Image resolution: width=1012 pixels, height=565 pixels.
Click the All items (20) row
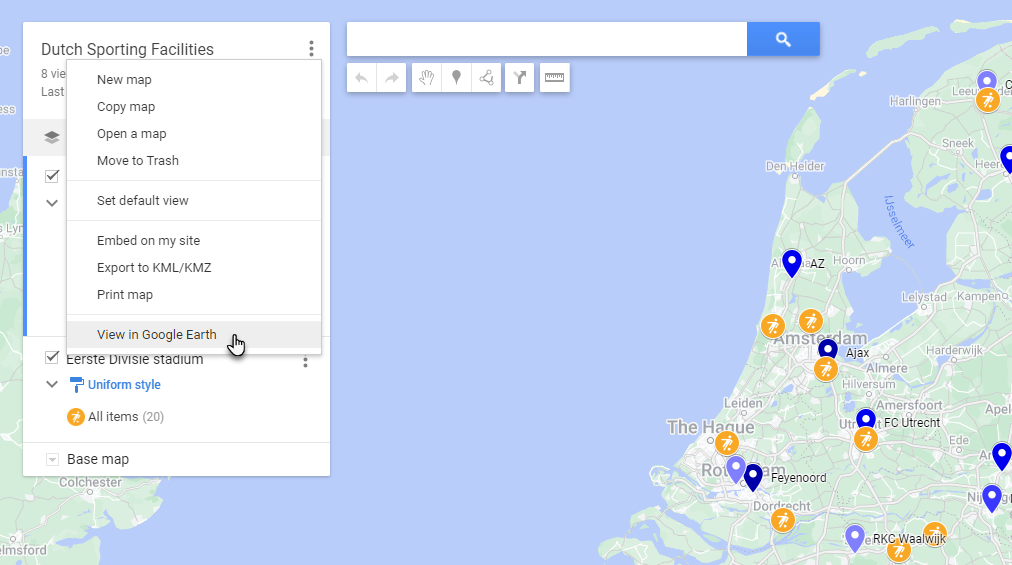coord(126,416)
